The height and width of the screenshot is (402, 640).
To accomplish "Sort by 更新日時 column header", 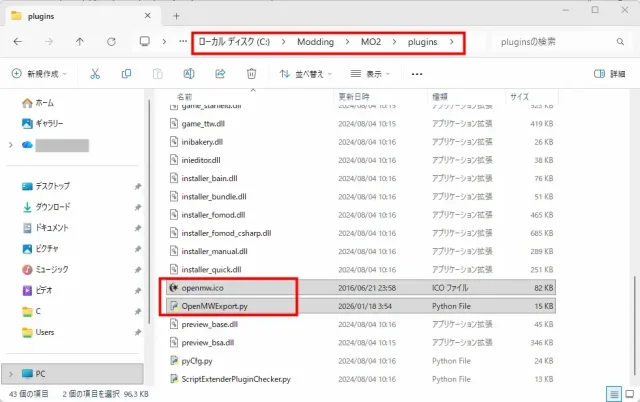I will [354, 97].
